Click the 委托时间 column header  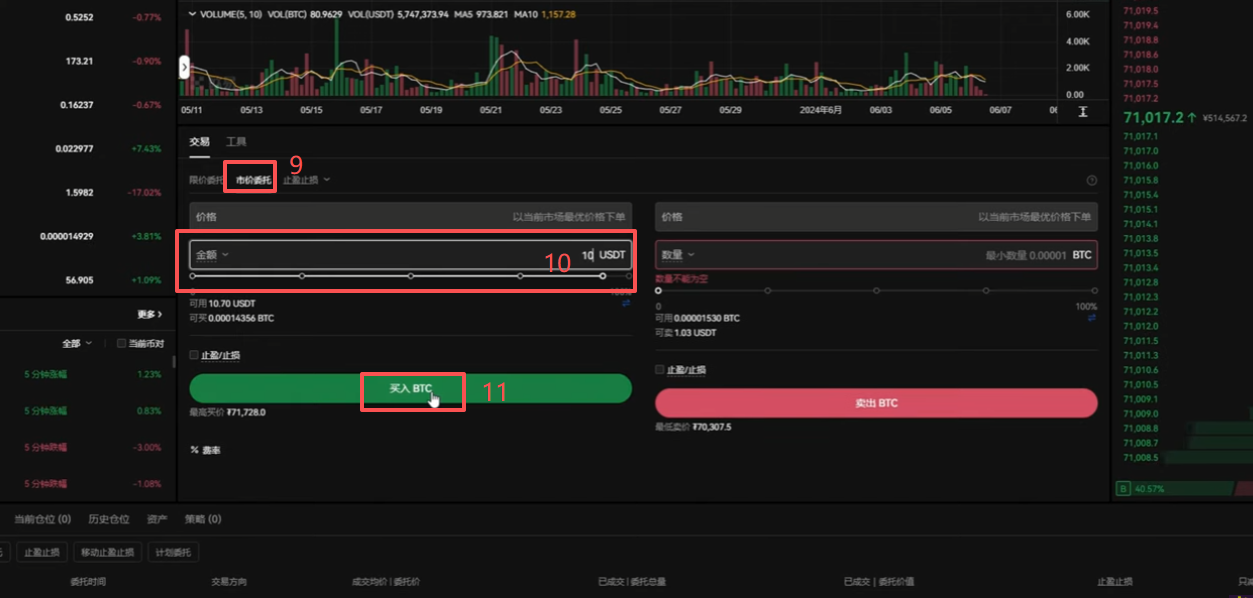pos(88,581)
